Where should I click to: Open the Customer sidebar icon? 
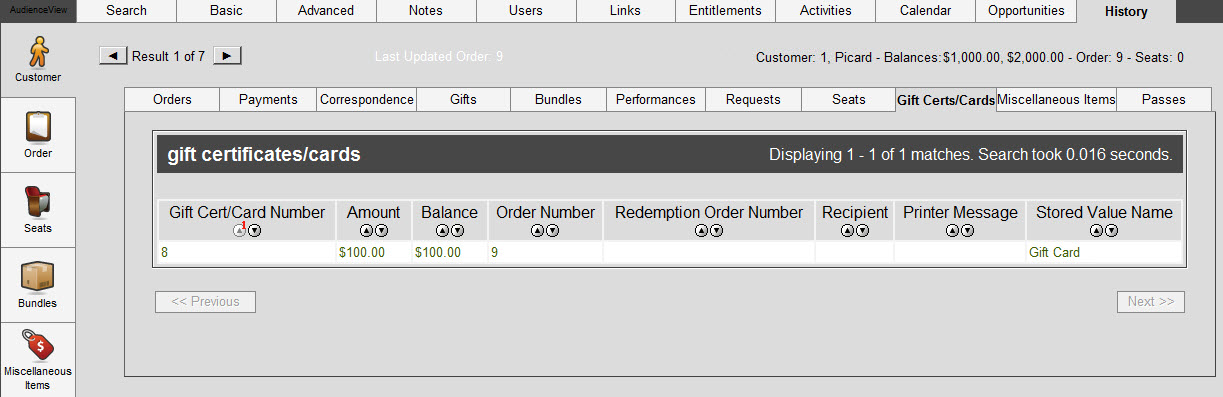pos(38,53)
